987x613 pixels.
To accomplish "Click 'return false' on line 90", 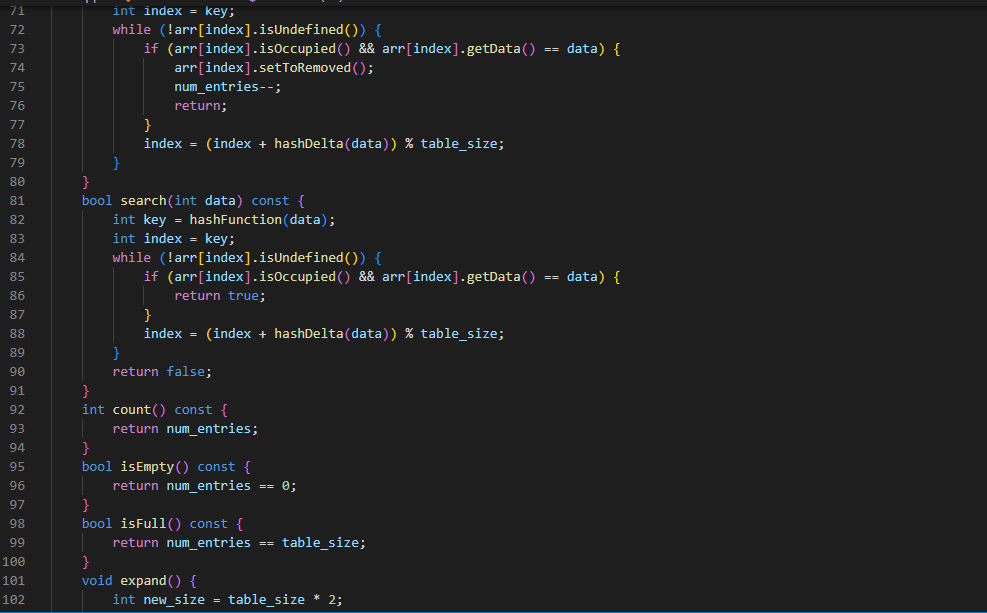I will coord(159,372).
